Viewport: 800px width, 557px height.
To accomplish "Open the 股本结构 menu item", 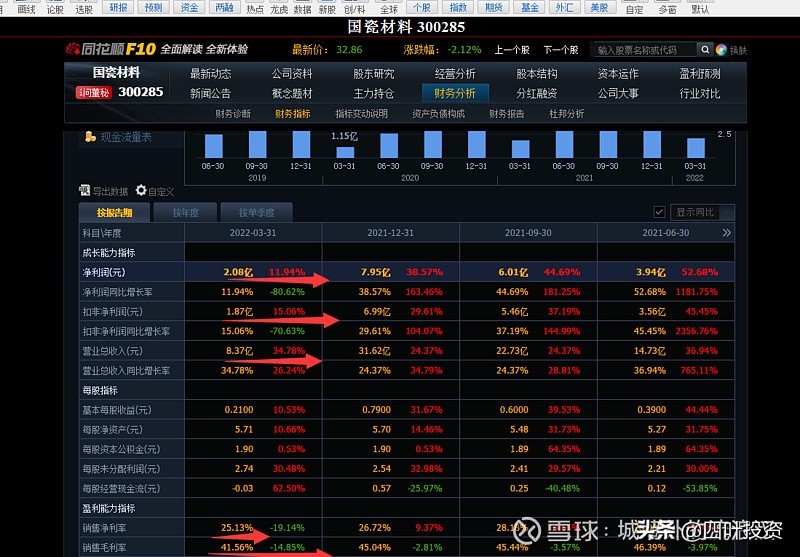I will click(537, 74).
